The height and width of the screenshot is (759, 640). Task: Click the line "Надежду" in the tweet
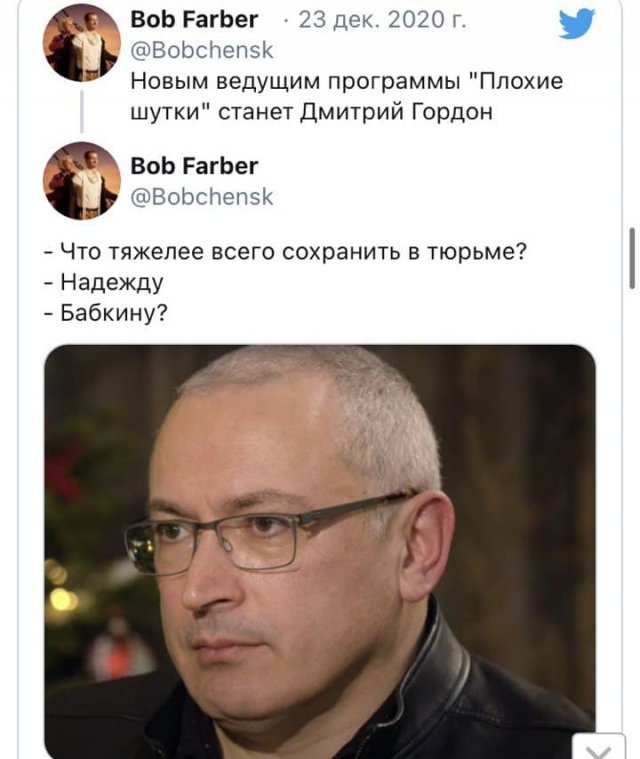coord(103,282)
